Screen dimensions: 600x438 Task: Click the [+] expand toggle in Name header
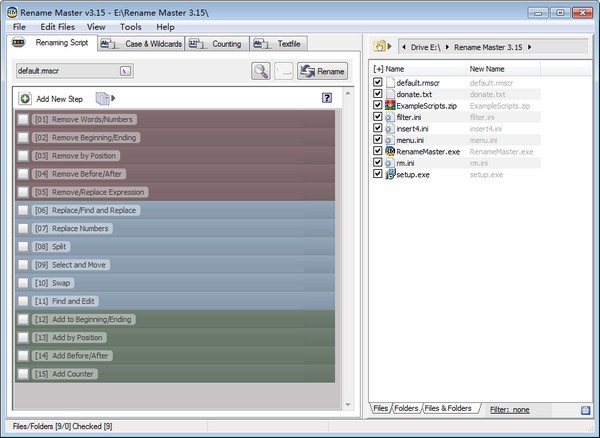[x=378, y=69]
